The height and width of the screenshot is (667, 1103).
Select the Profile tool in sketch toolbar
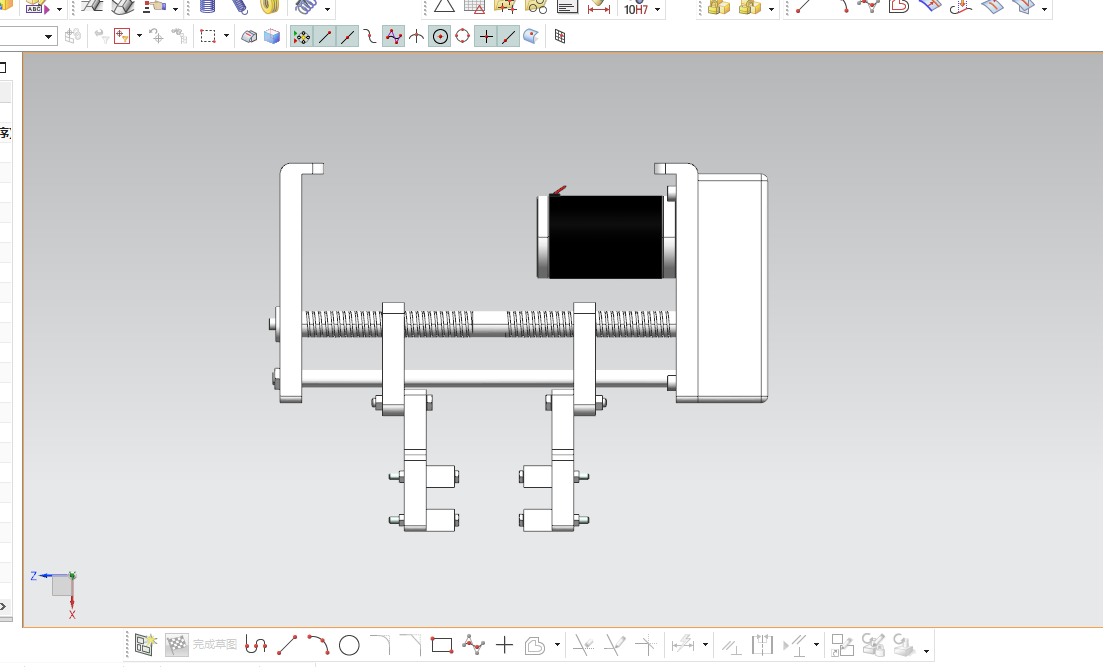[x=256, y=644]
